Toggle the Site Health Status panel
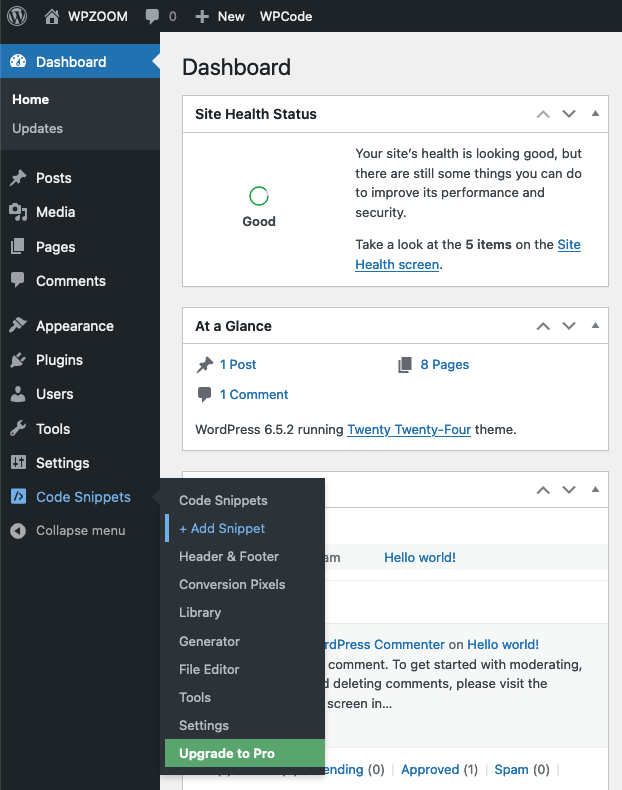Screen dimensions: 622x790 tap(595, 114)
